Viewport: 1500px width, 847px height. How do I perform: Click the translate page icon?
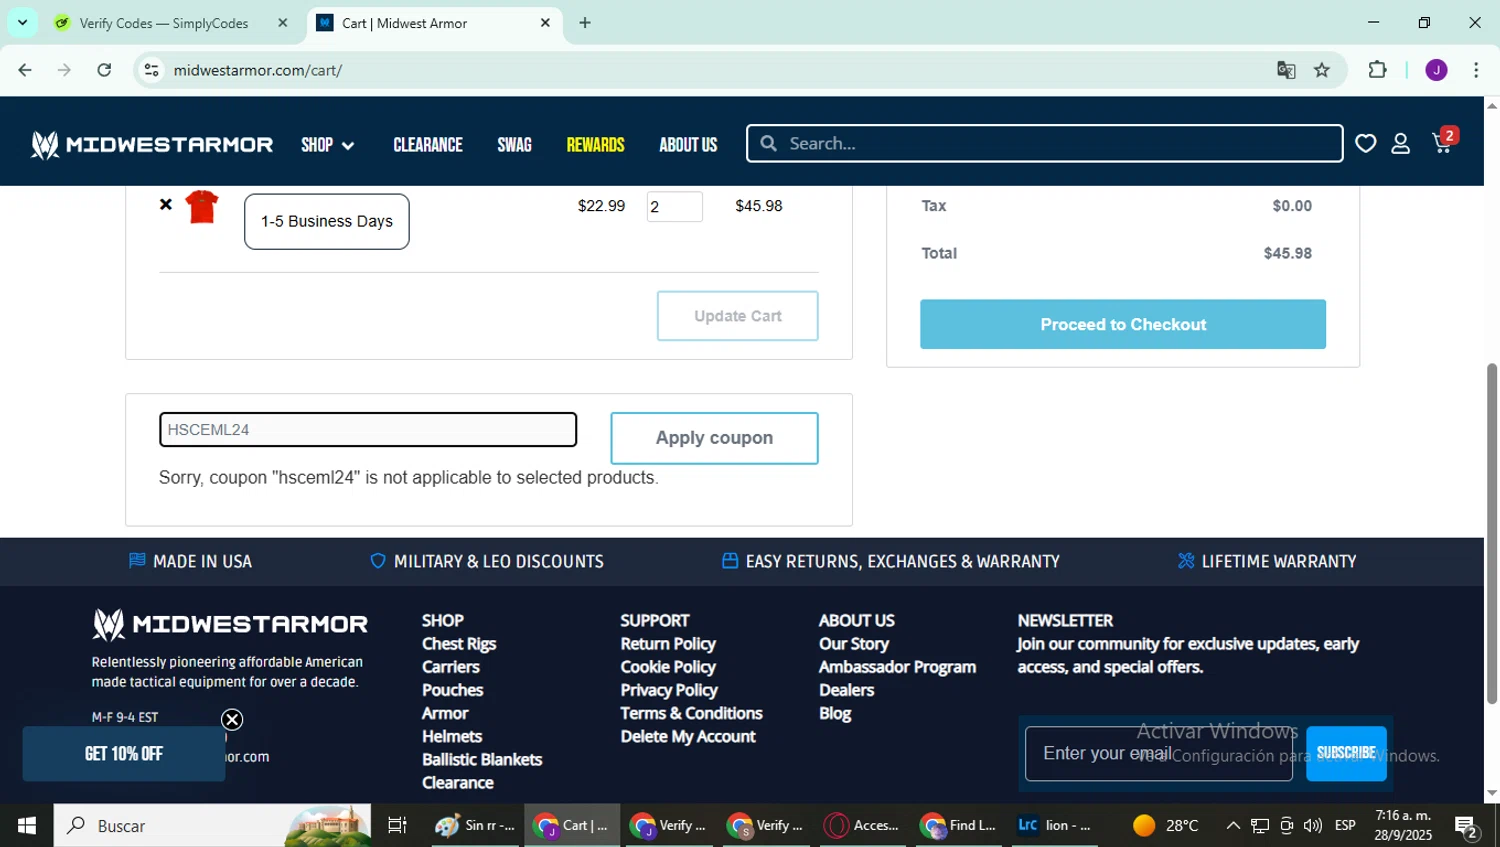click(x=1286, y=70)
